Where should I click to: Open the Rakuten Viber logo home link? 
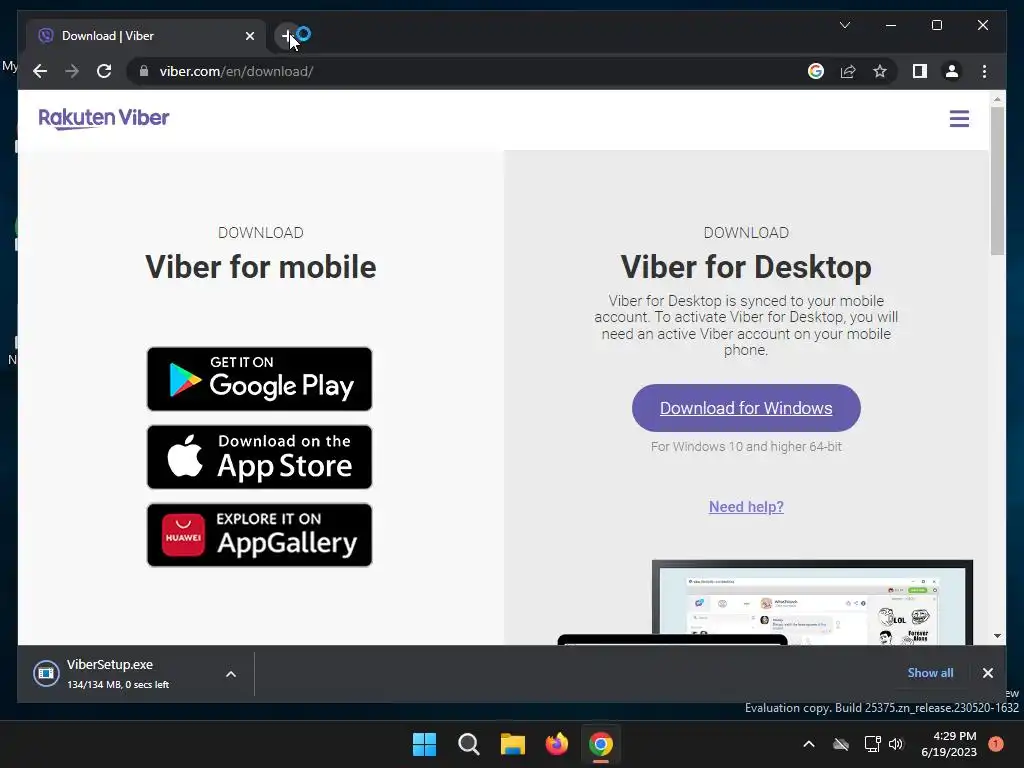point(104,118)
